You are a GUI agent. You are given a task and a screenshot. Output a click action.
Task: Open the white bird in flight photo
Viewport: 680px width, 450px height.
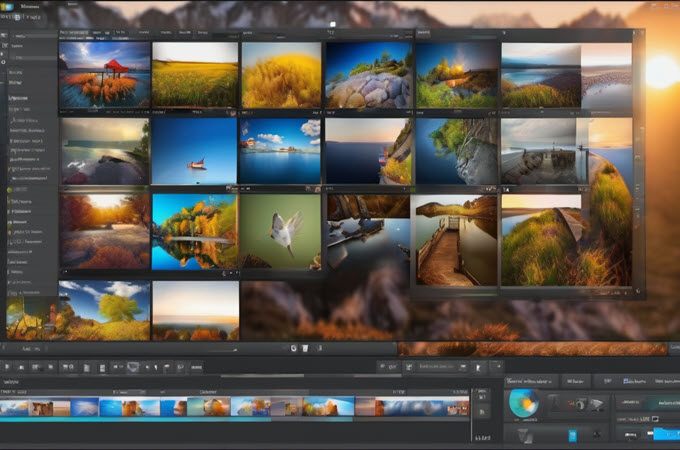(281, 231)
